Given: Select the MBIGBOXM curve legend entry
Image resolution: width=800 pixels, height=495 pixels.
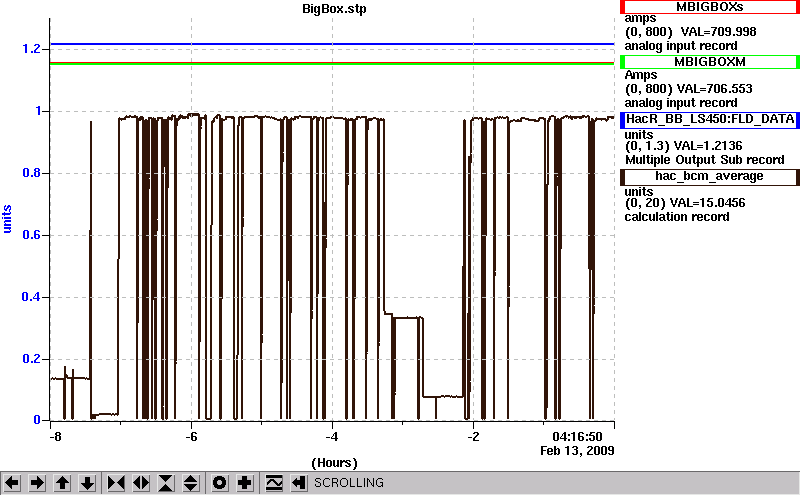Looking at the screenshot, I should (709, 62).
